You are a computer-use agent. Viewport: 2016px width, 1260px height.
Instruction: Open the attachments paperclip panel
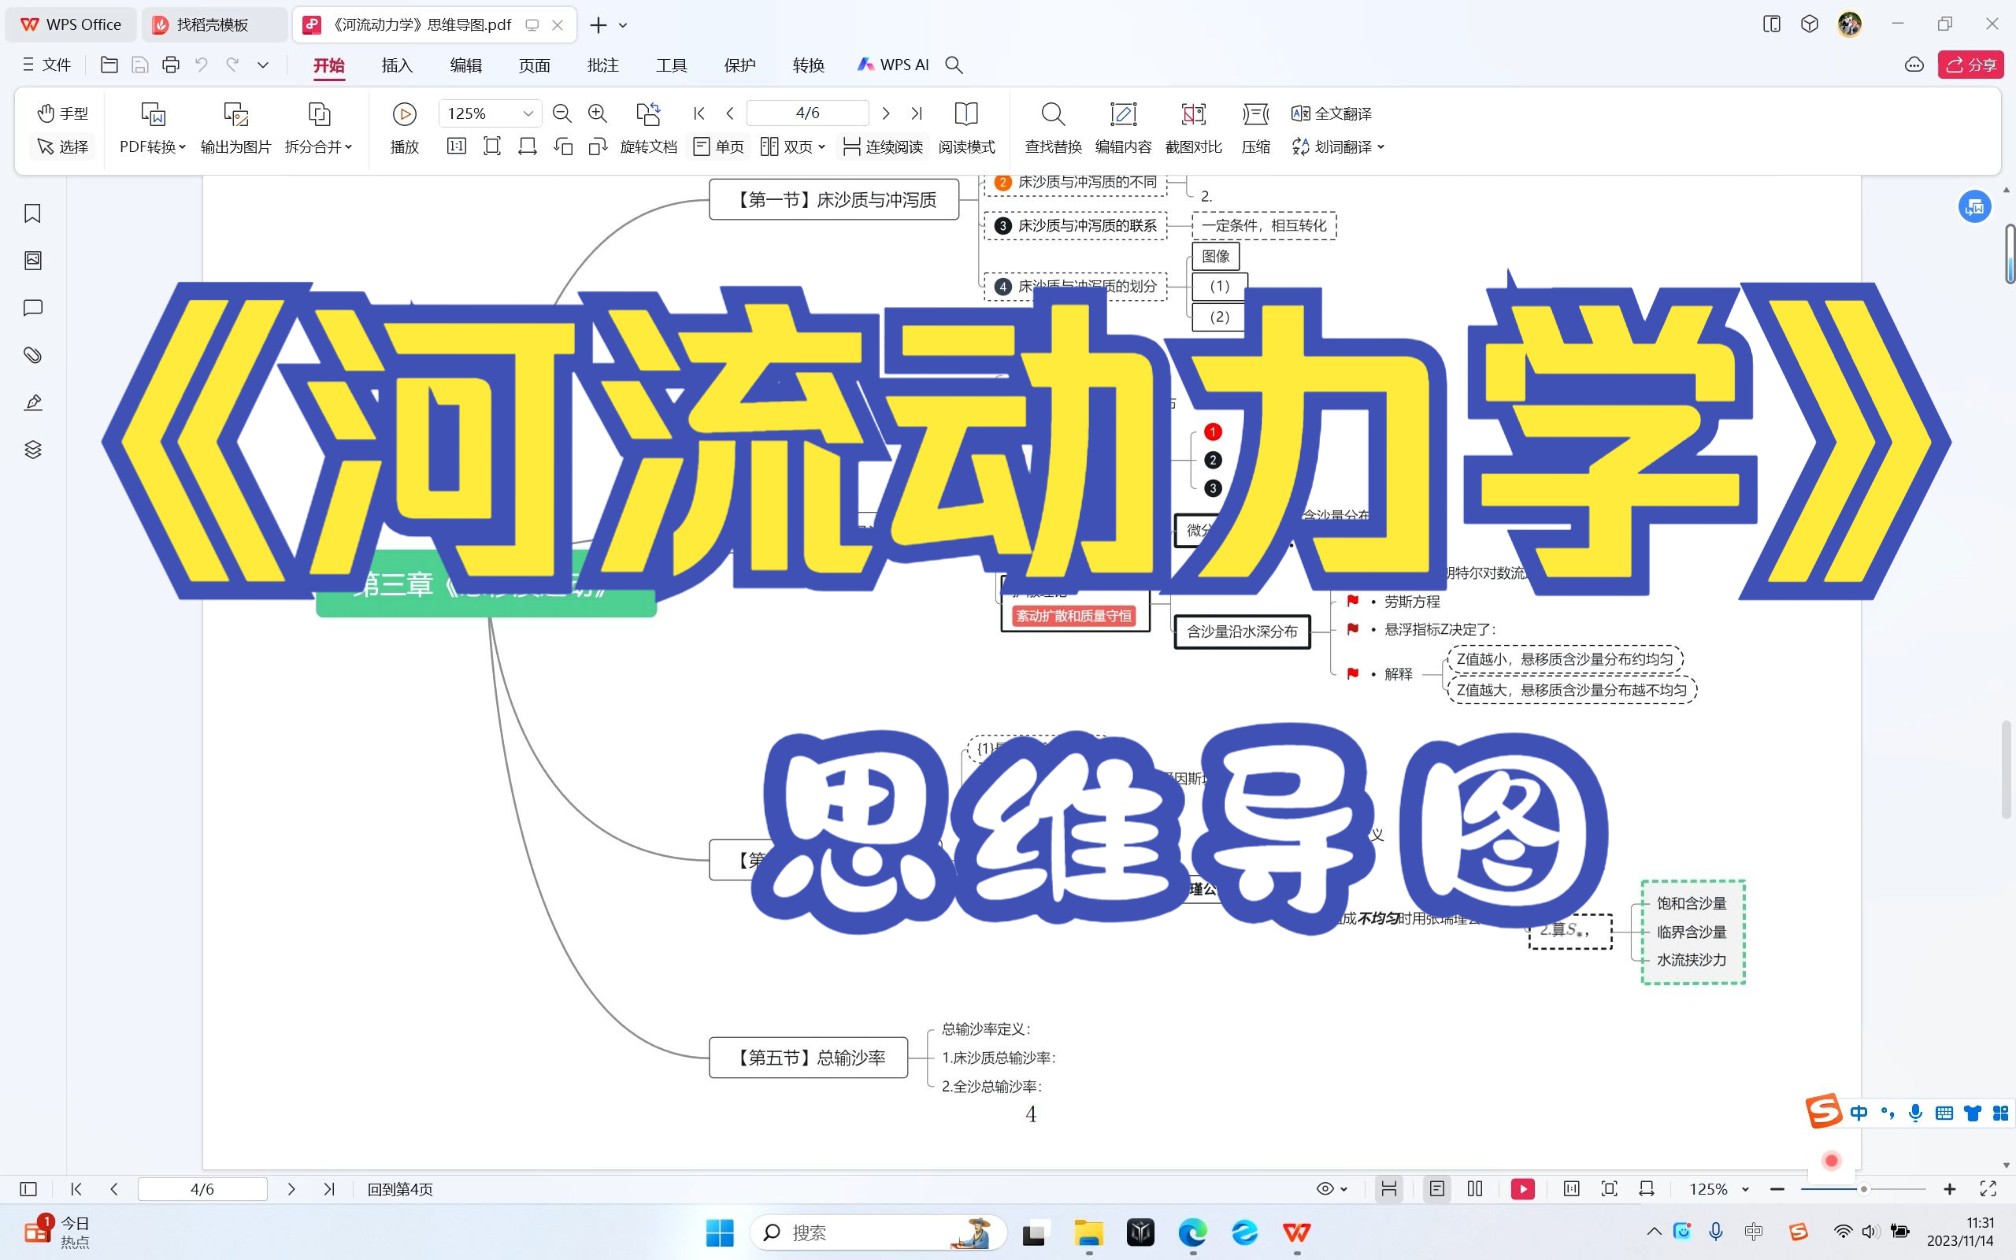pyautogui.click(x=32, y=355)
